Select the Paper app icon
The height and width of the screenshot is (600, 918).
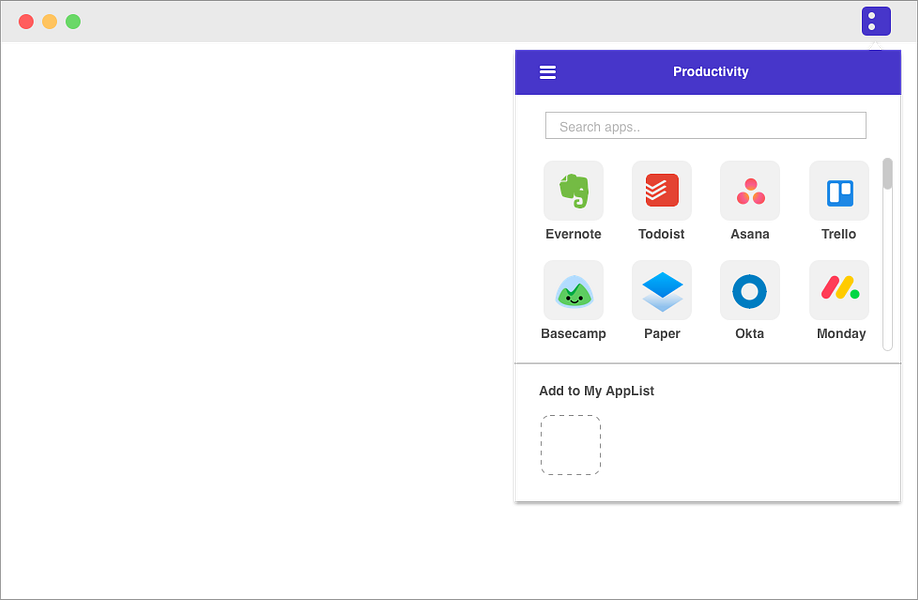661,290
